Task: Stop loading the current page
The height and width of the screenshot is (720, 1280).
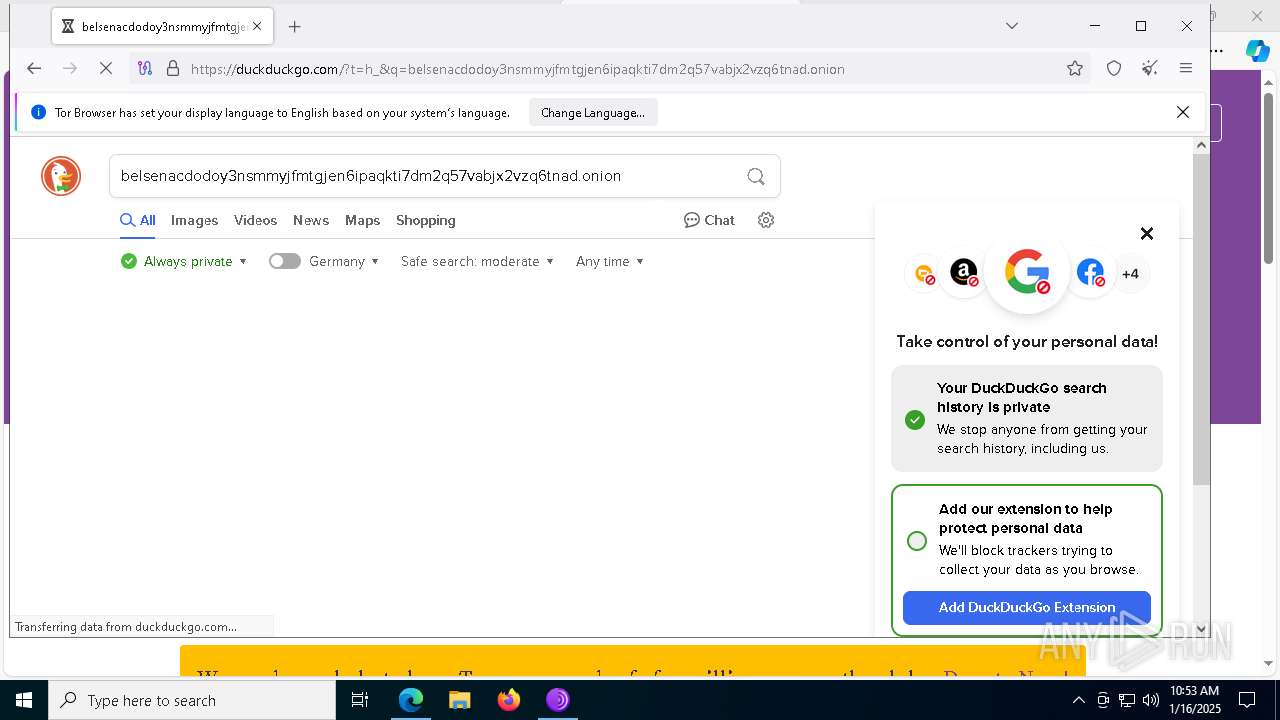Action: [106, 69]
